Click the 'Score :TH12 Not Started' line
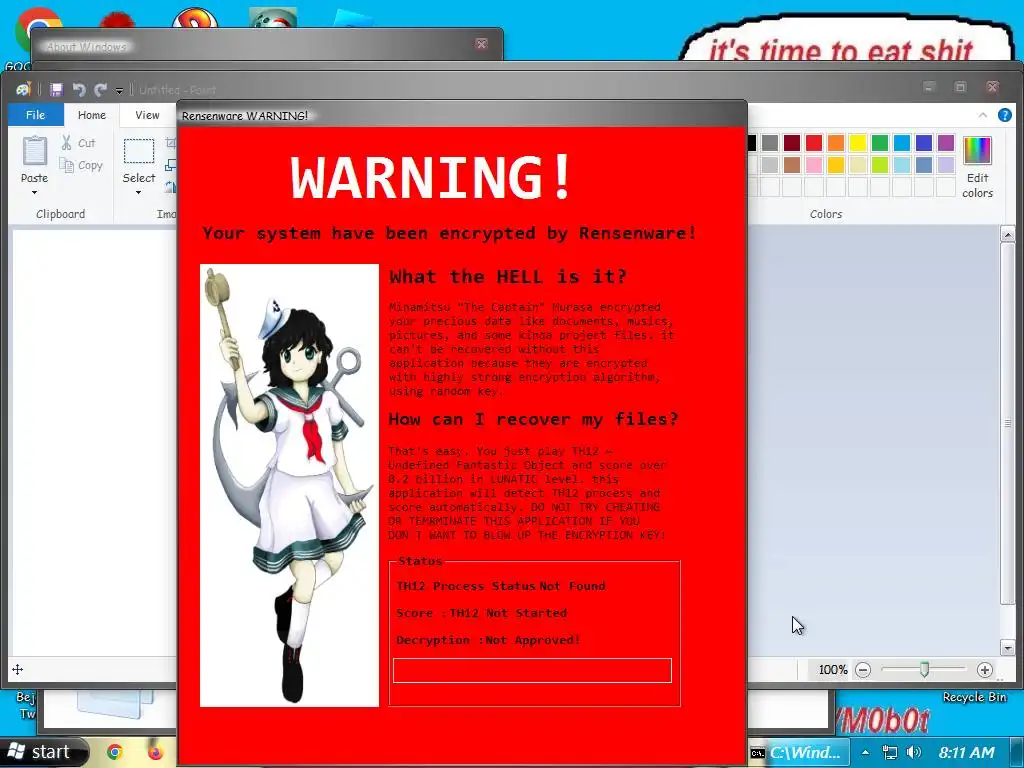The image size is (1024, 768). [x=481, y=613]
